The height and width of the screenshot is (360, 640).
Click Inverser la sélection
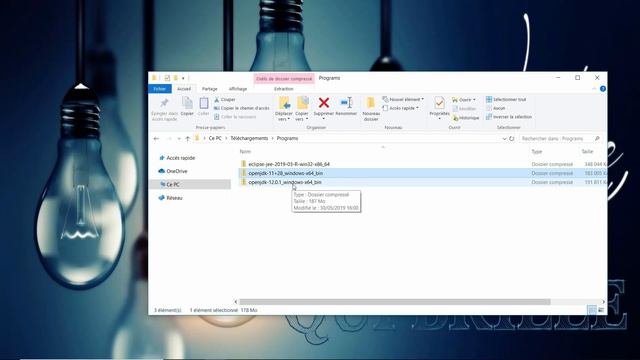click(509, 117)
